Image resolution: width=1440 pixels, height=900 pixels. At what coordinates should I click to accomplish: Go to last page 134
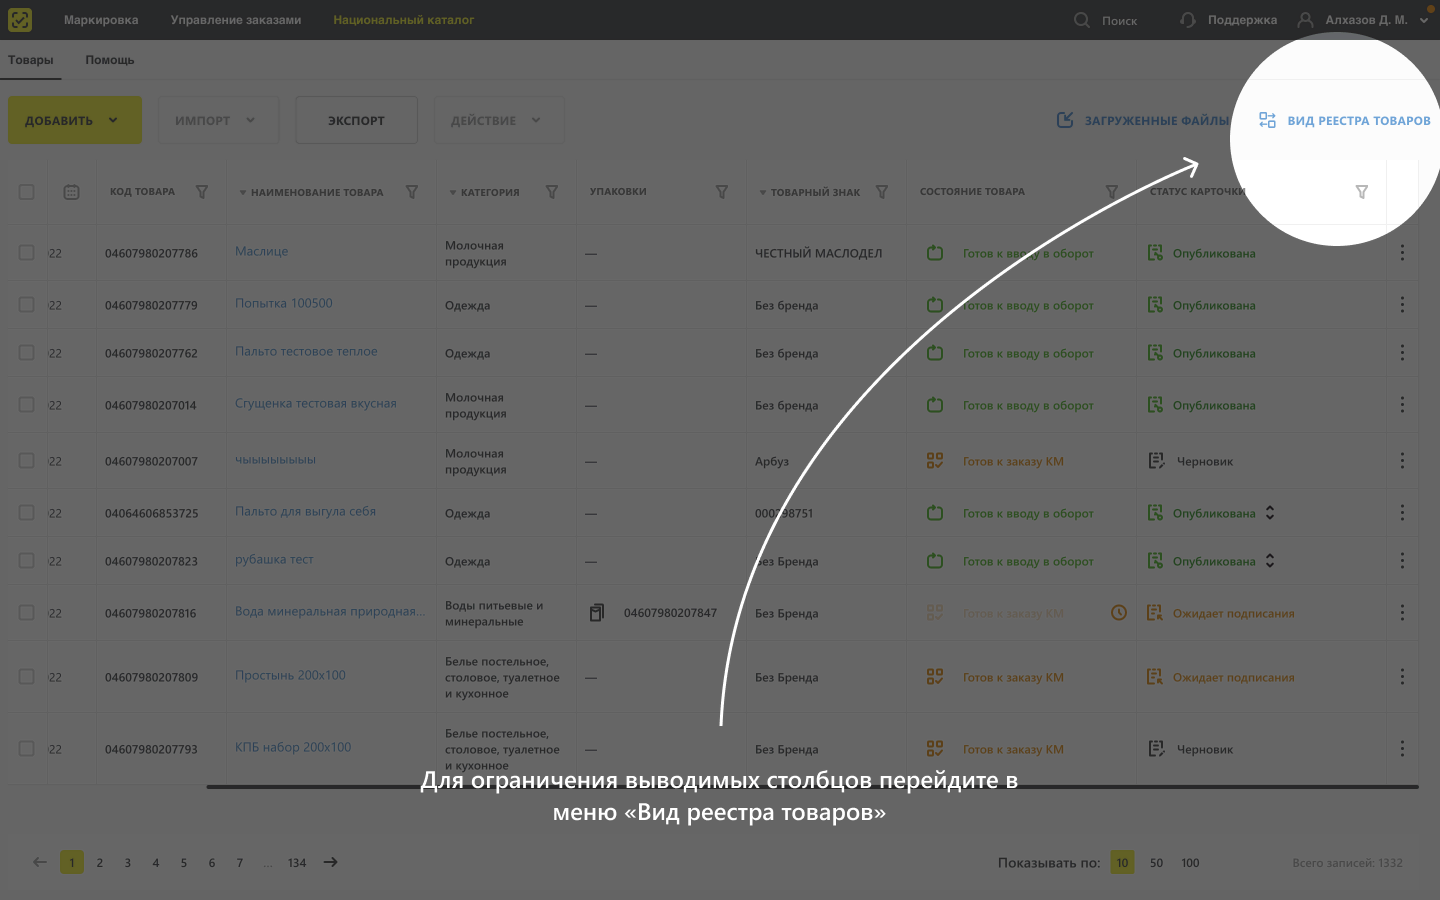[x=297, y=862]
